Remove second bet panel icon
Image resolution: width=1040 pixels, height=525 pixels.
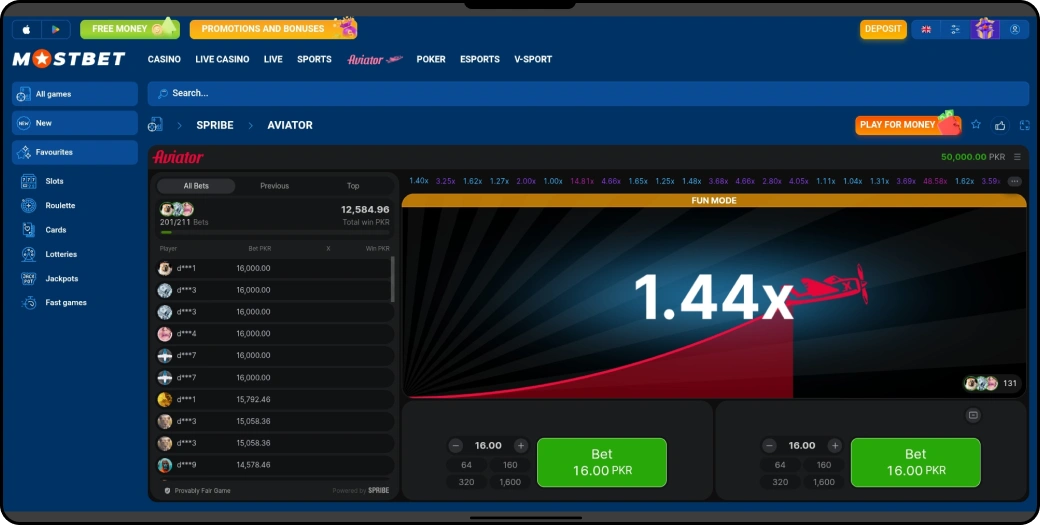(x=973, y=416)
